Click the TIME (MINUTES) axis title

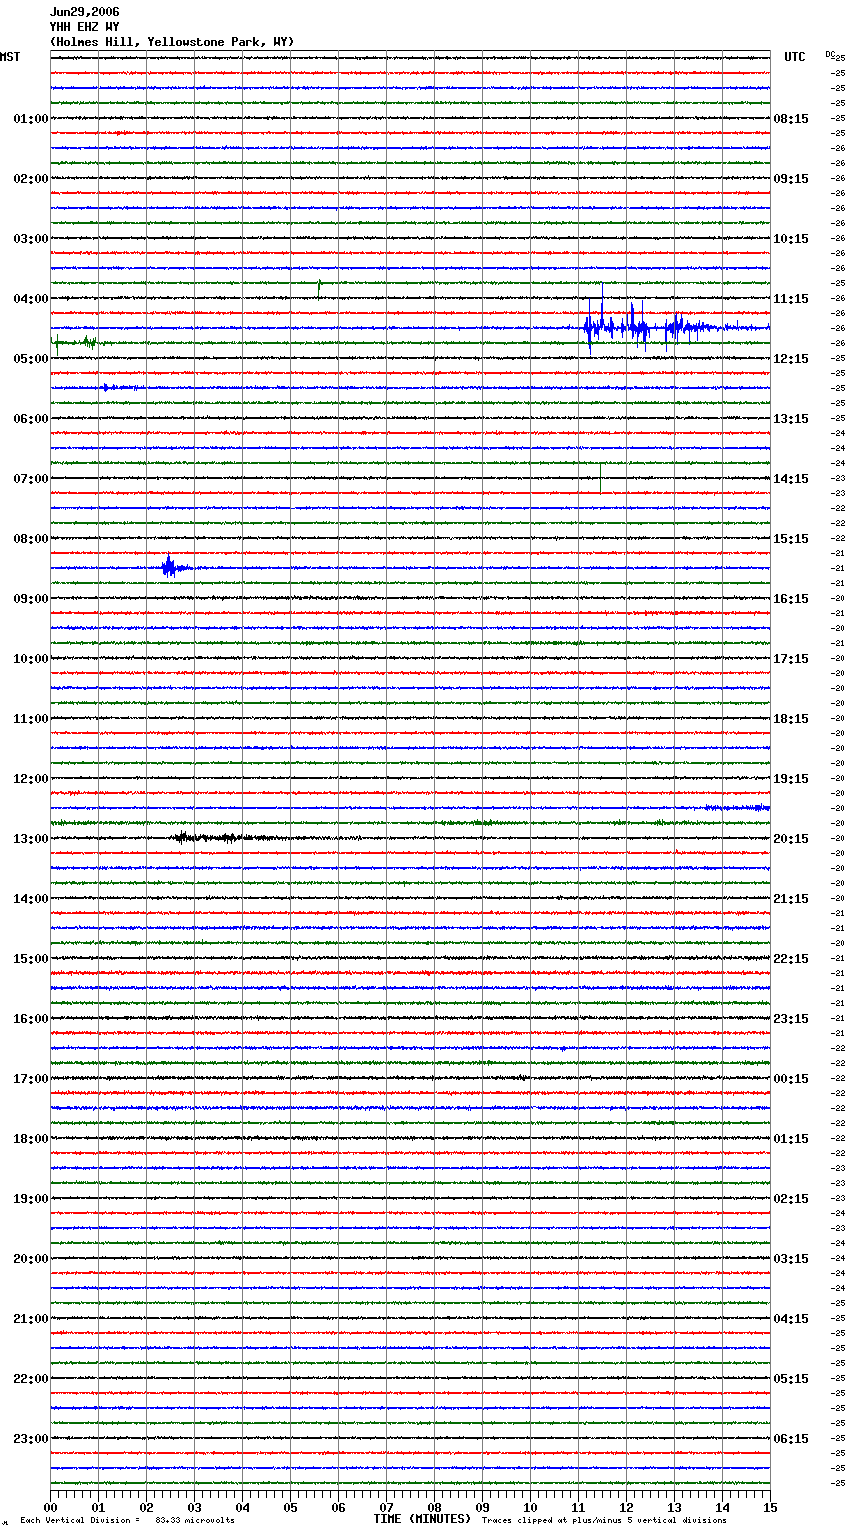point(422,1519)
